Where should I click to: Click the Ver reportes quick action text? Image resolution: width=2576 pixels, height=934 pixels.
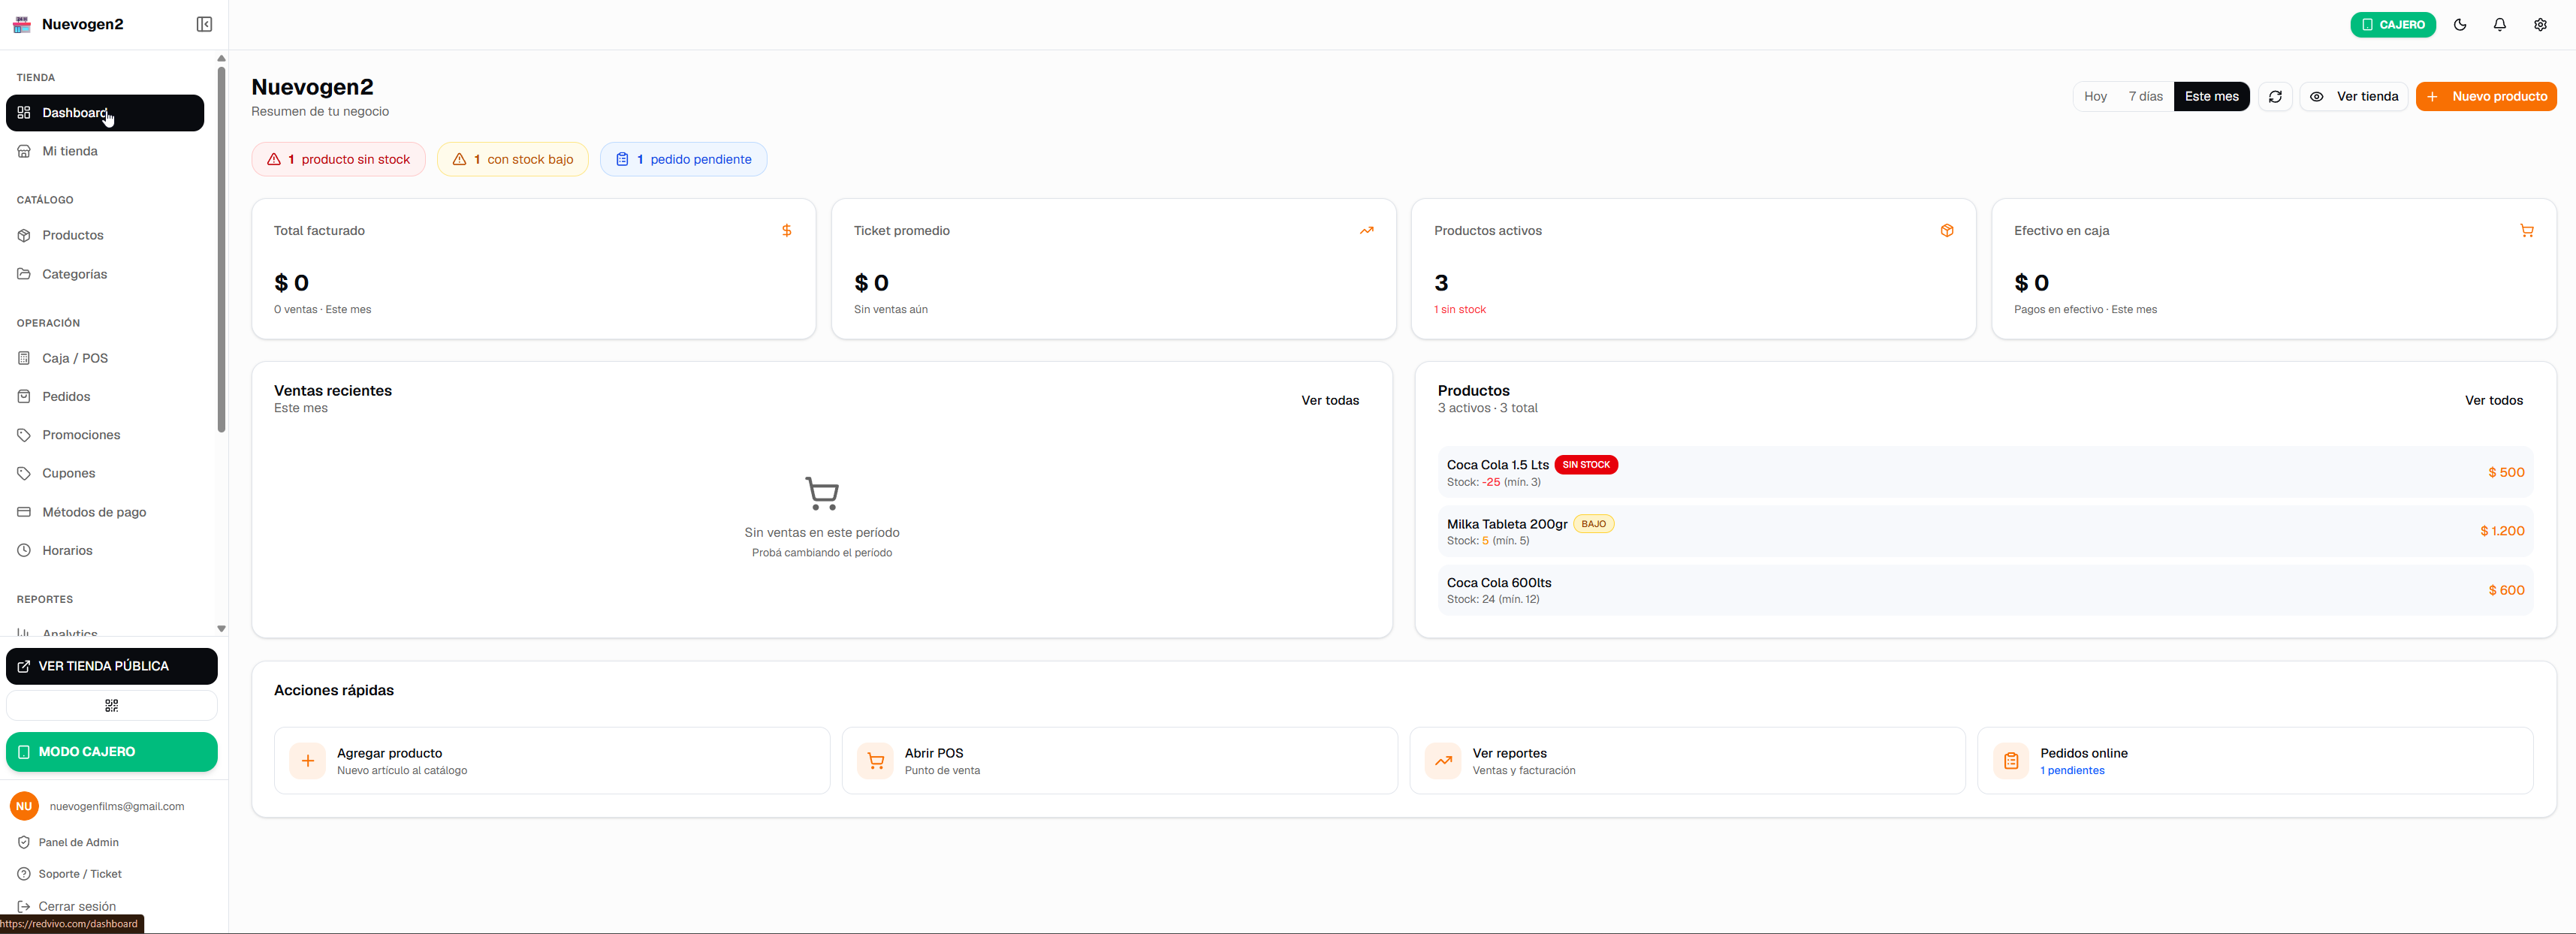(1509, 753)
